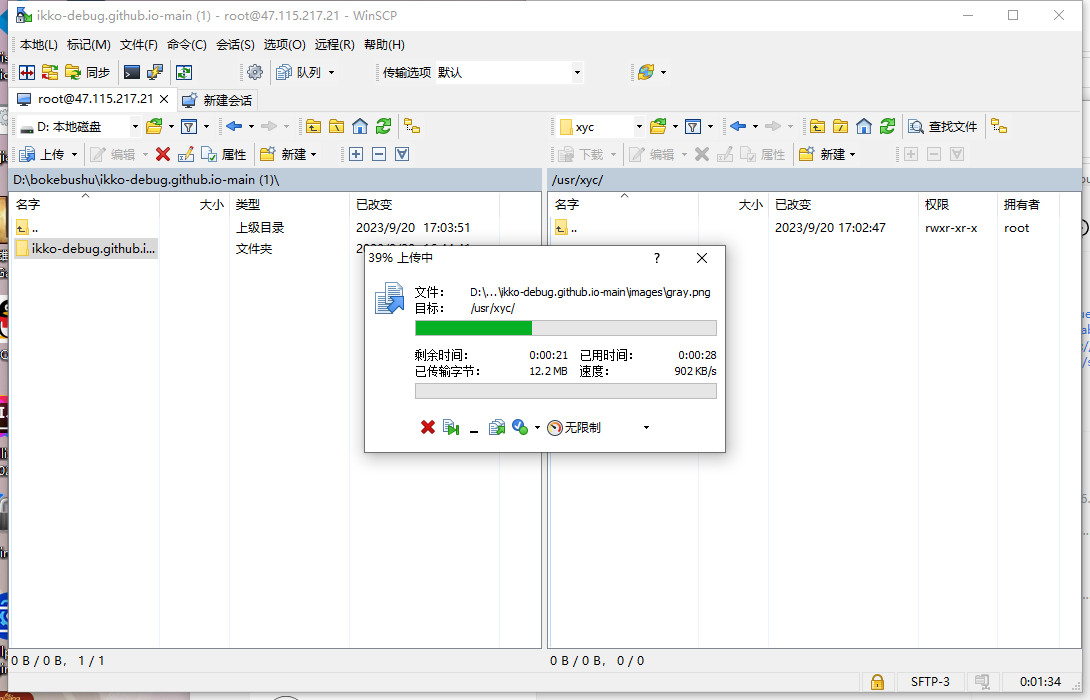Open the speed limit 无限制 dropdown
This screenshot has width=1090, height=700.
pyautogui.click(x=646, y=427)
